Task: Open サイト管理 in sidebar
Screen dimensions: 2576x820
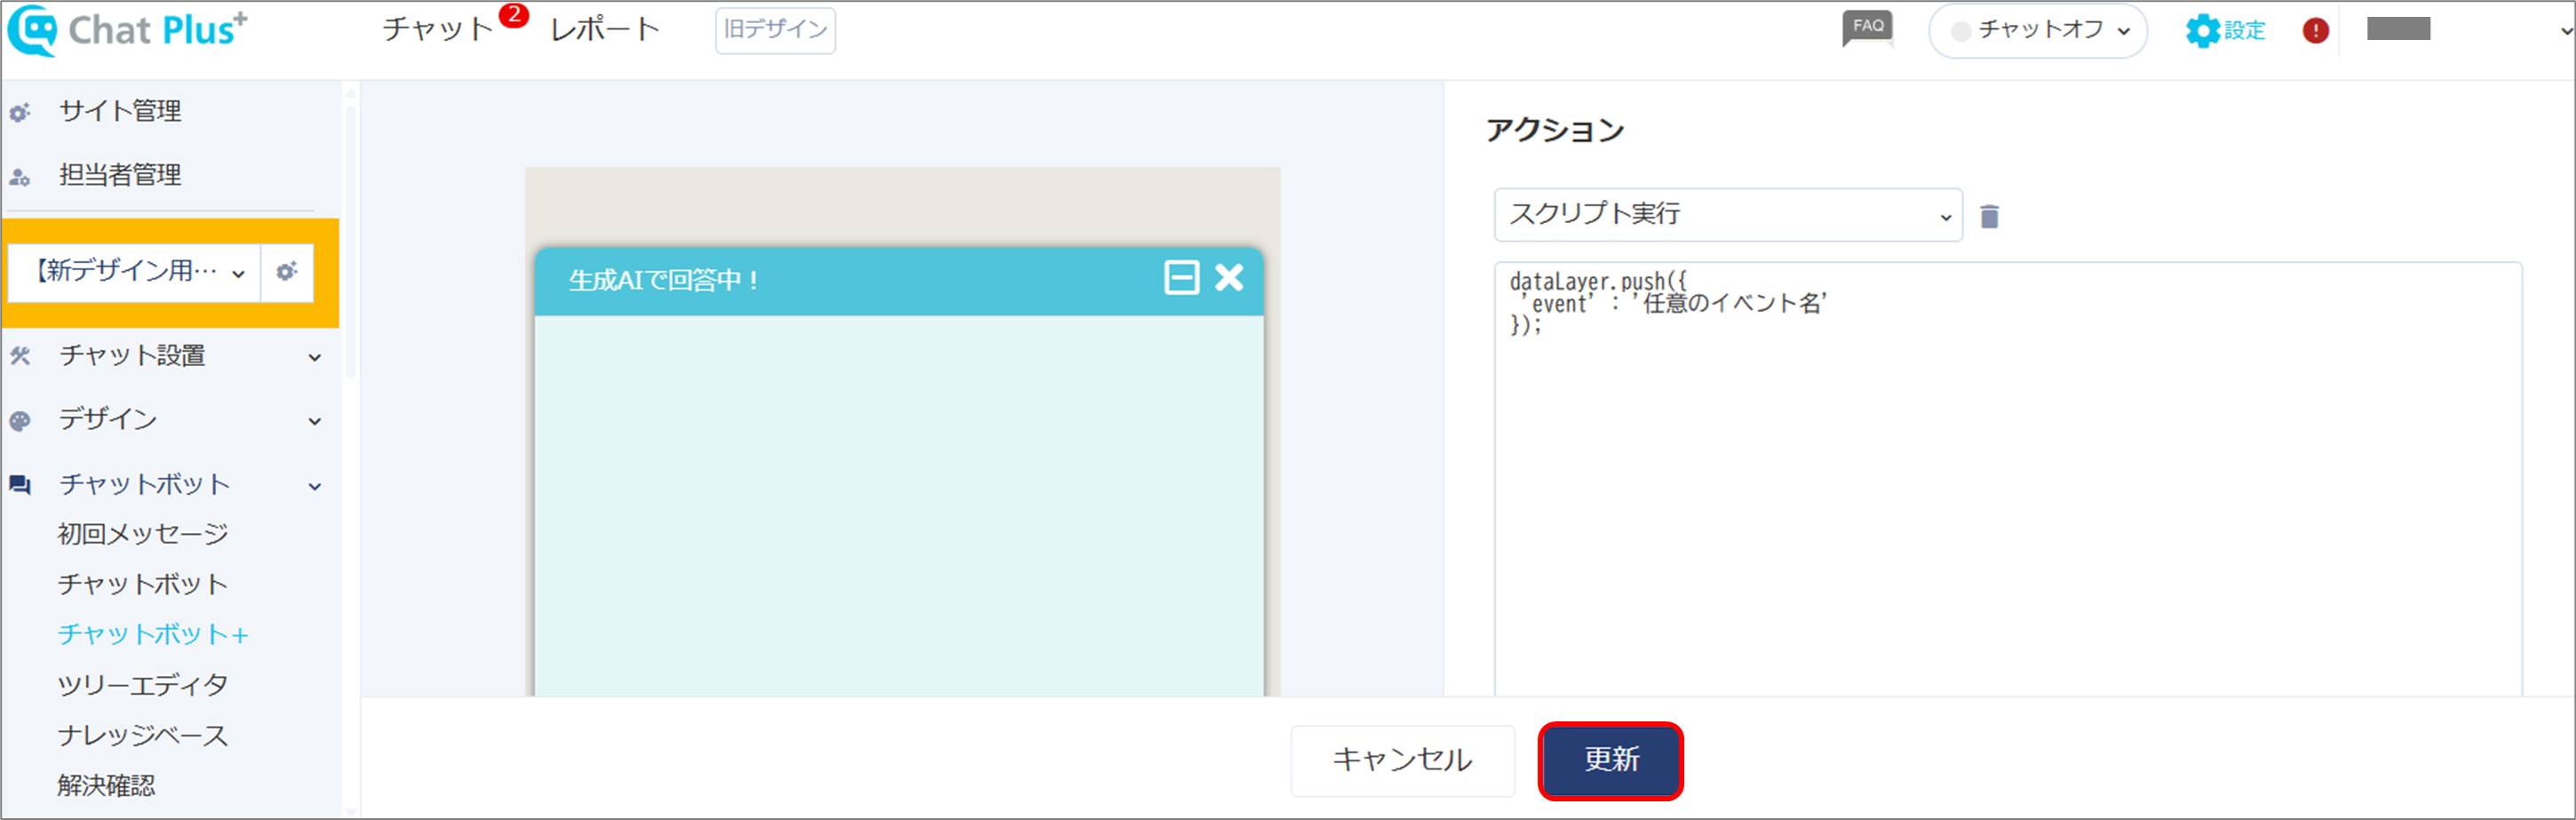Action: [x=120, y=111]
